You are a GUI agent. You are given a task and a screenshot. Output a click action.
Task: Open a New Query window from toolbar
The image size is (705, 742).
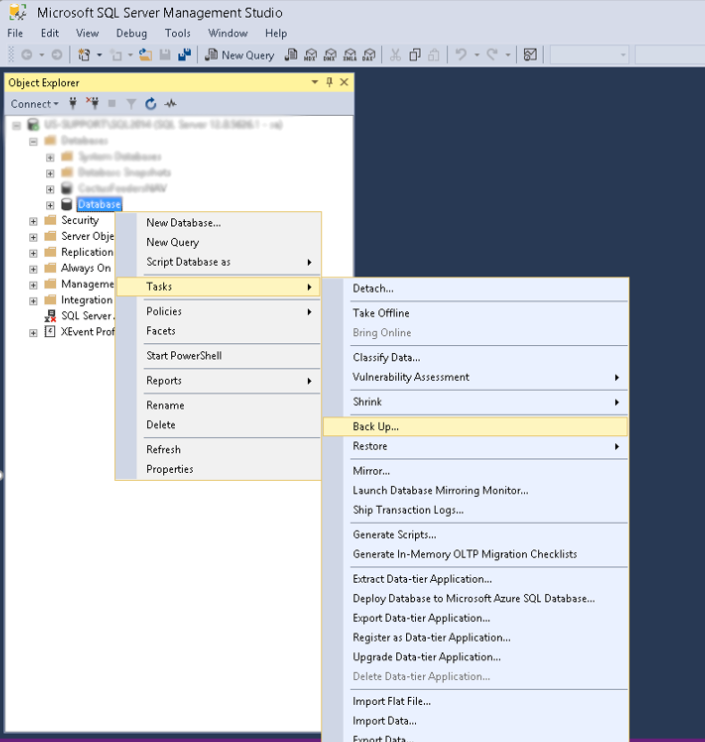[x=239, y=55]
